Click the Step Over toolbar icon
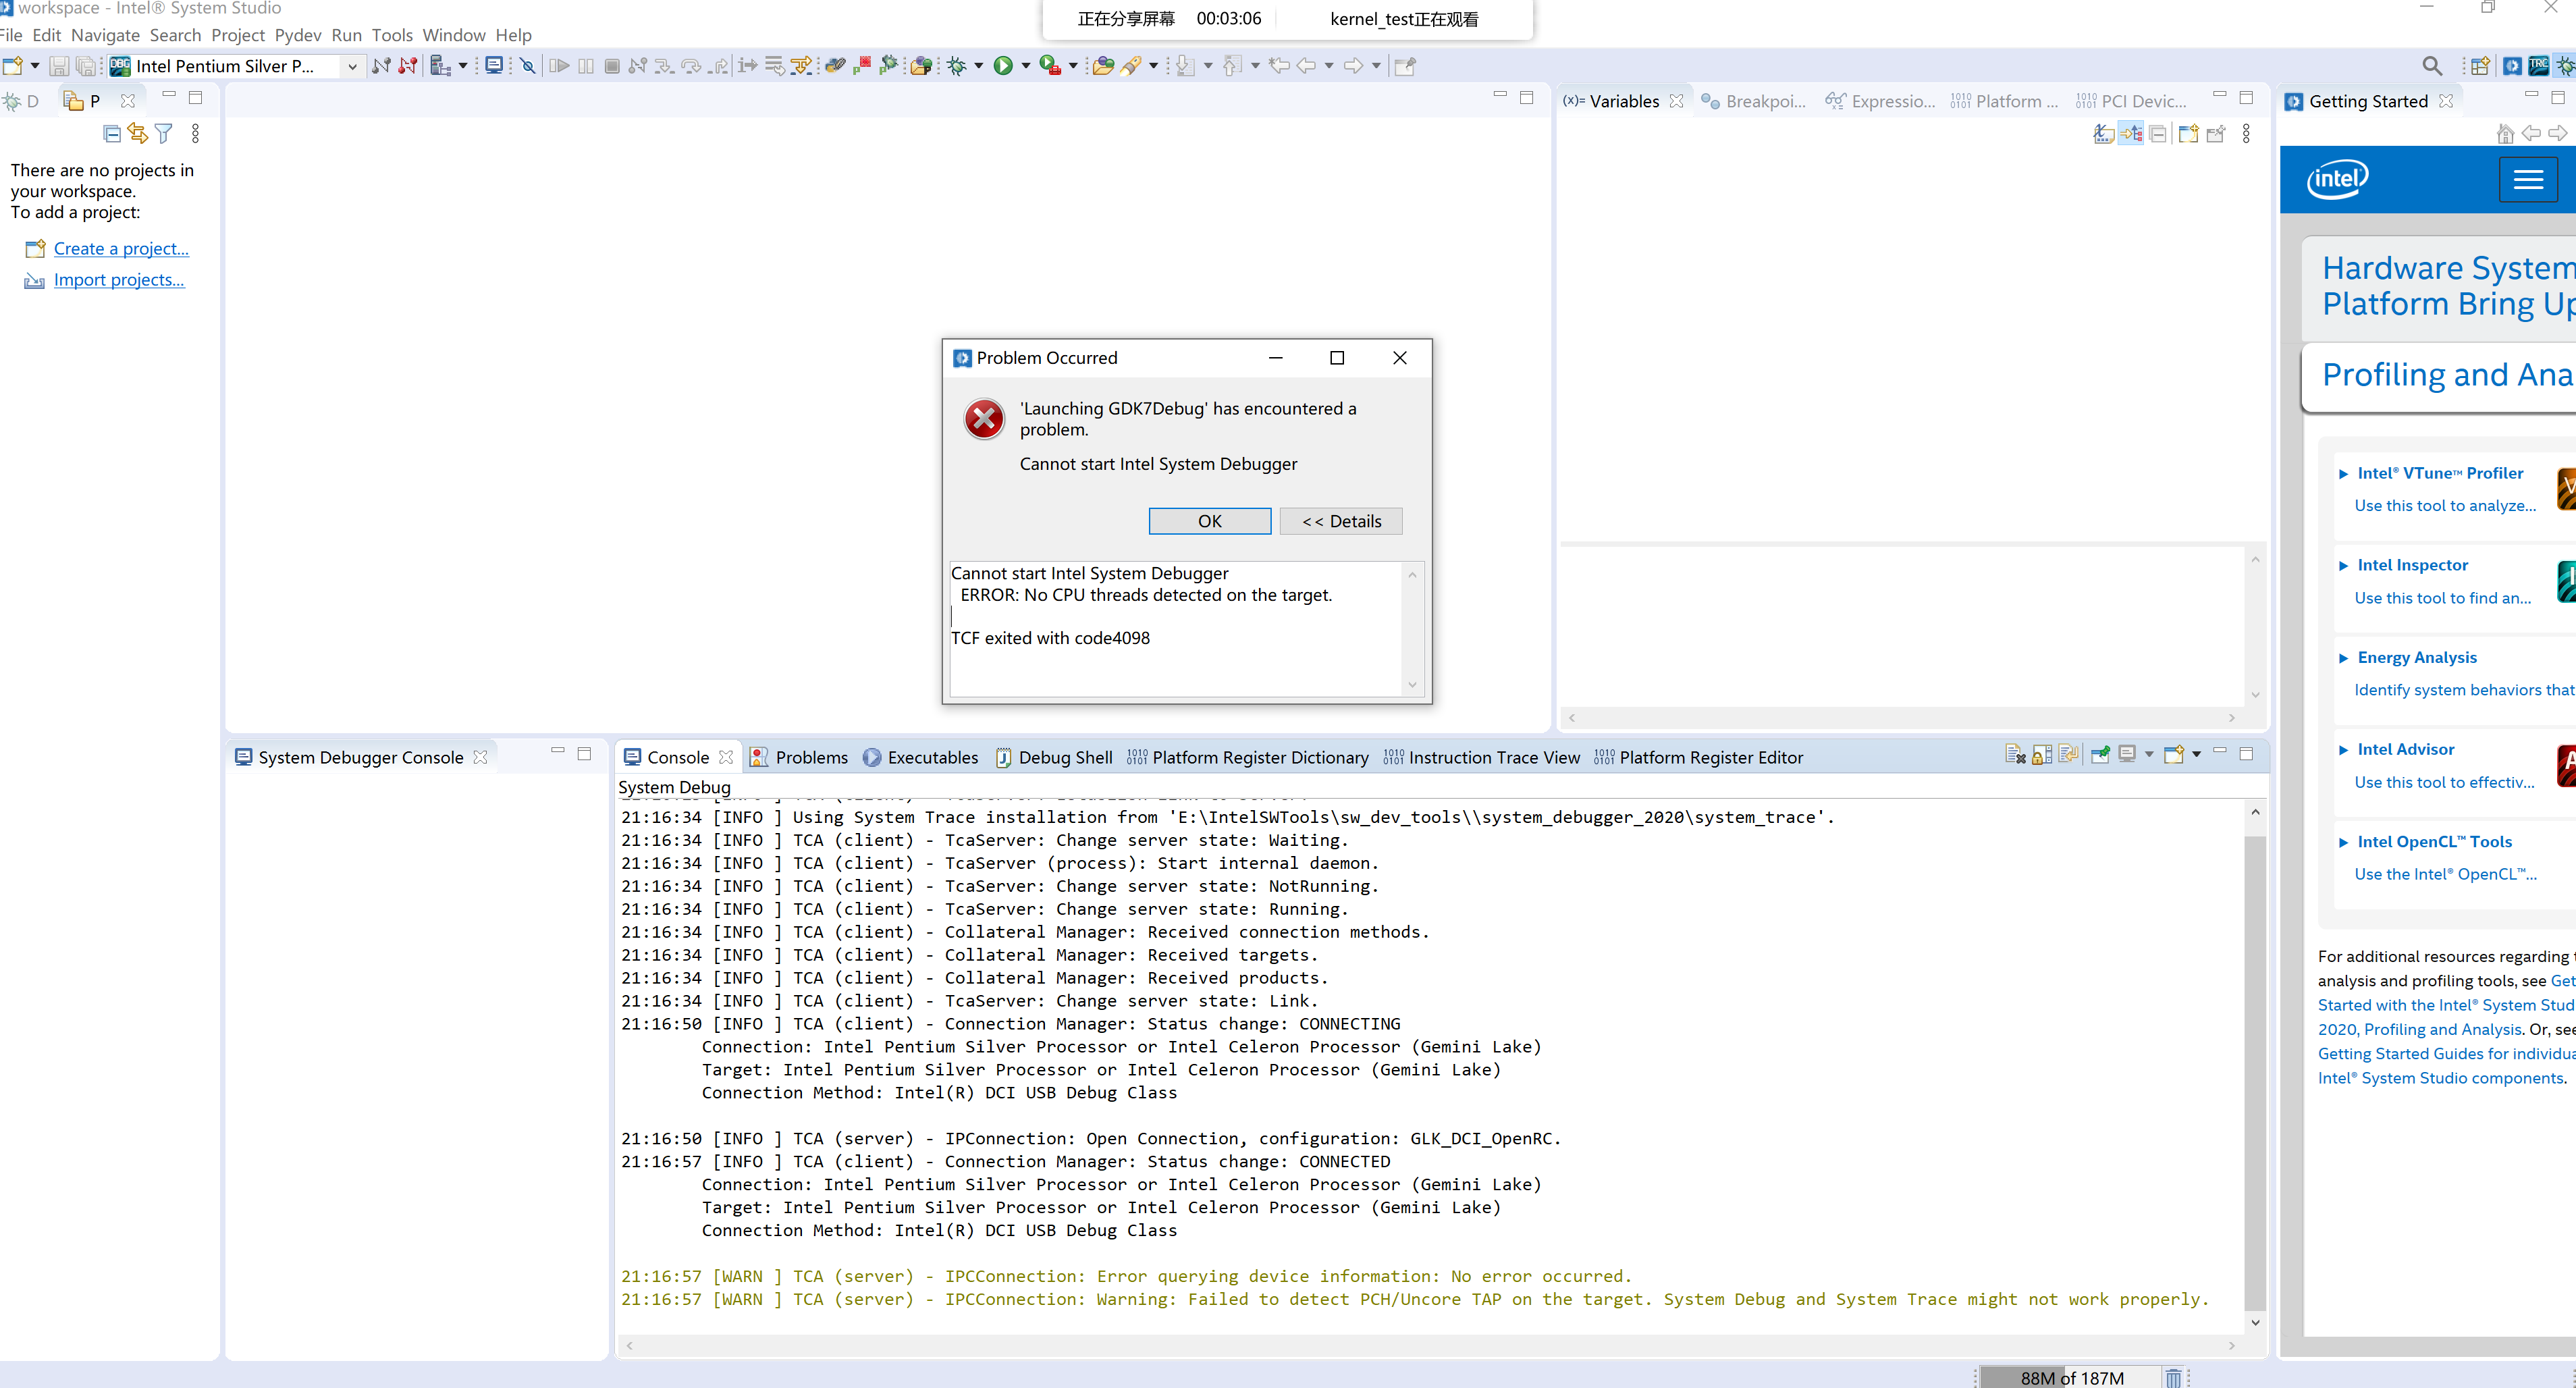 coord(691,66)
